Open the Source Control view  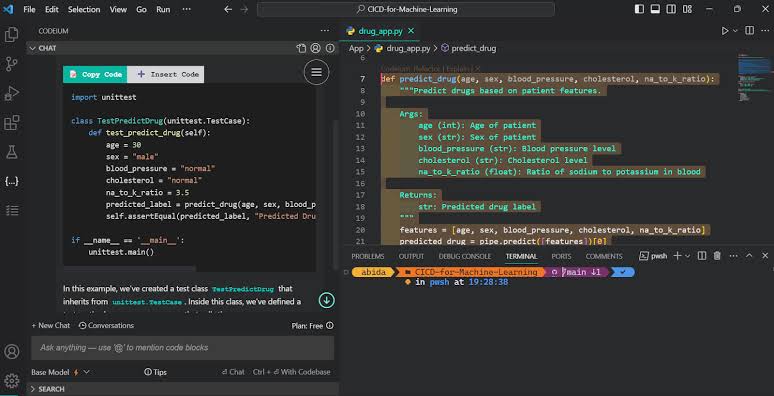click(11, 64)
